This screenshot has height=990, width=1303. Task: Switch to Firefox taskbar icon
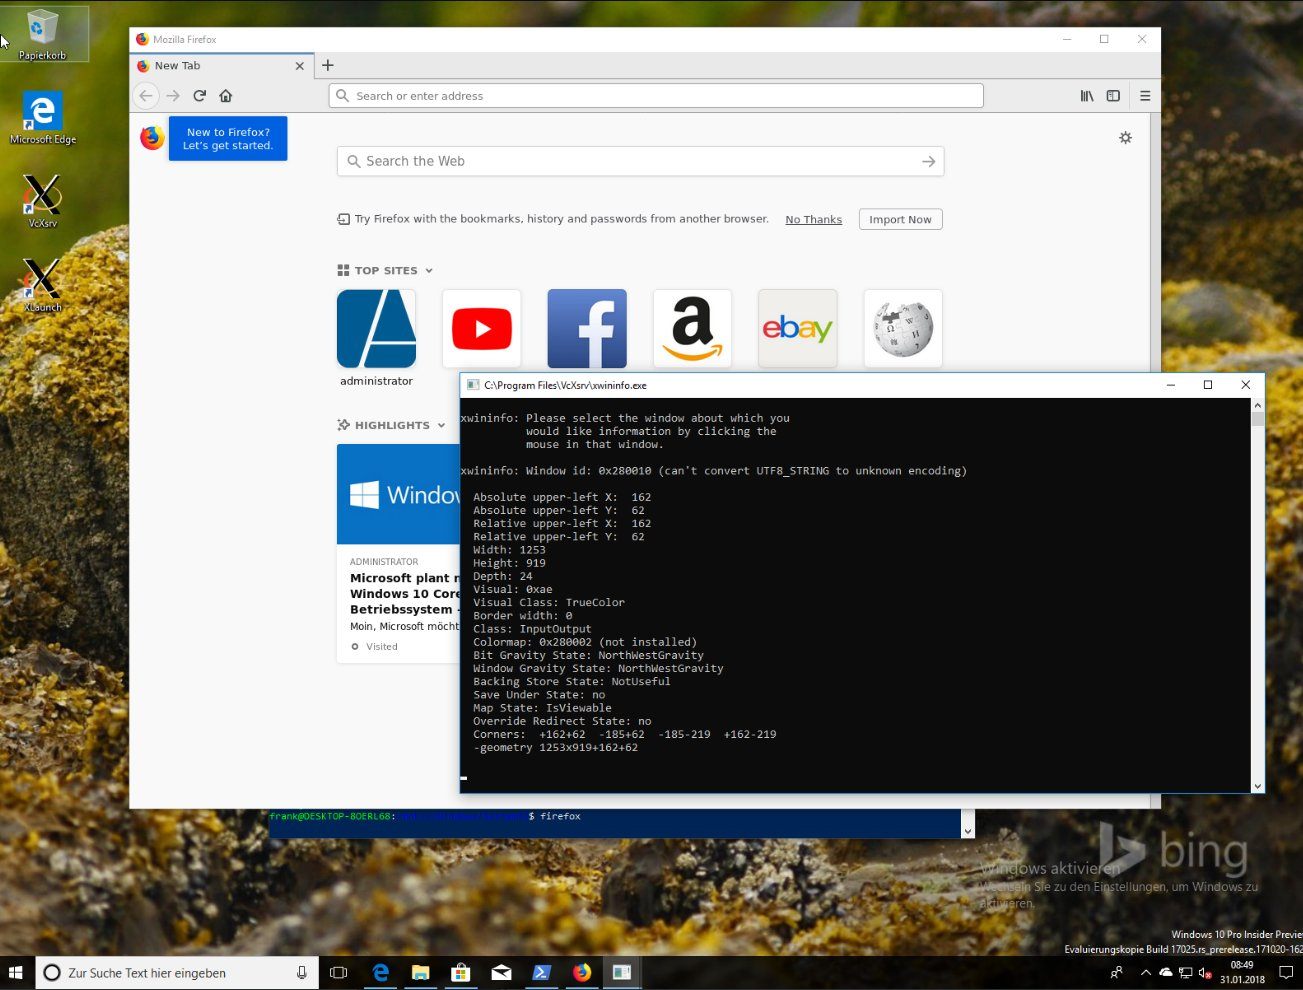[582, 972]
